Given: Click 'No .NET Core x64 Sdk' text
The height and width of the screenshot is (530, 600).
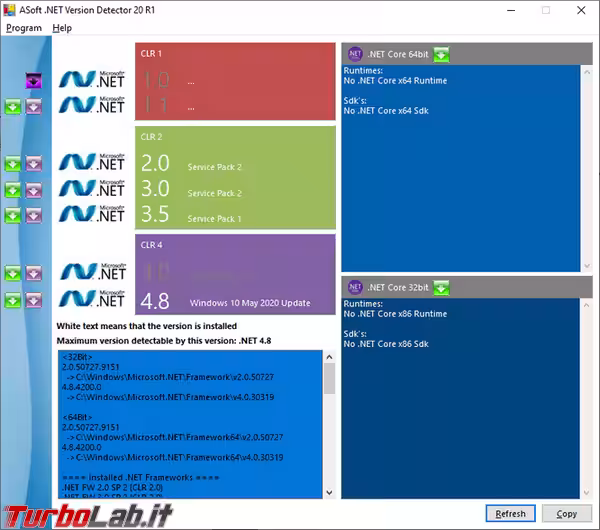Looking at the screenshot, I should tap(386, 111).
